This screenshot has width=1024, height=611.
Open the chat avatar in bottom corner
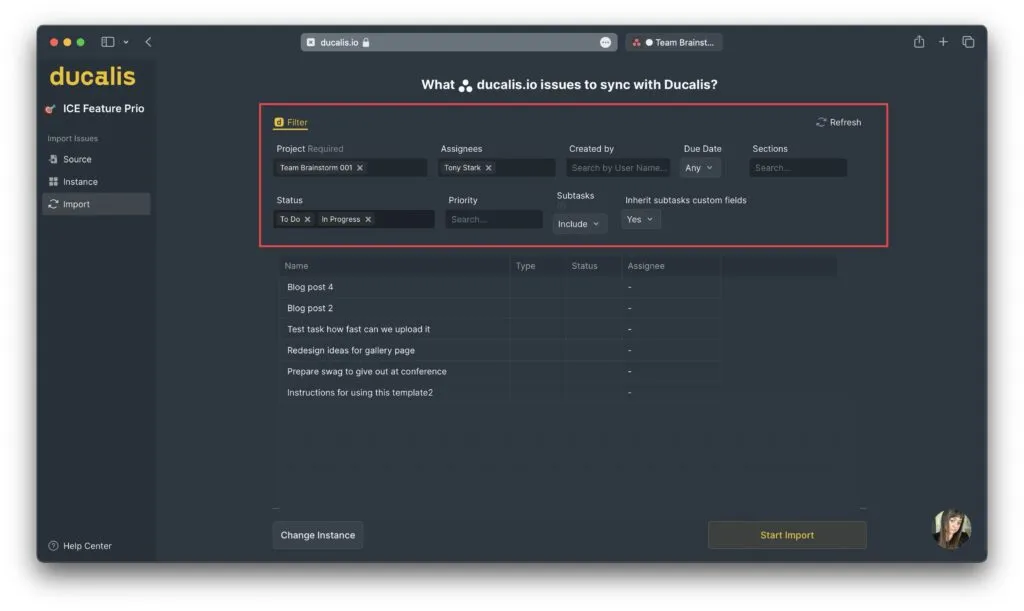tap(951, 529)
